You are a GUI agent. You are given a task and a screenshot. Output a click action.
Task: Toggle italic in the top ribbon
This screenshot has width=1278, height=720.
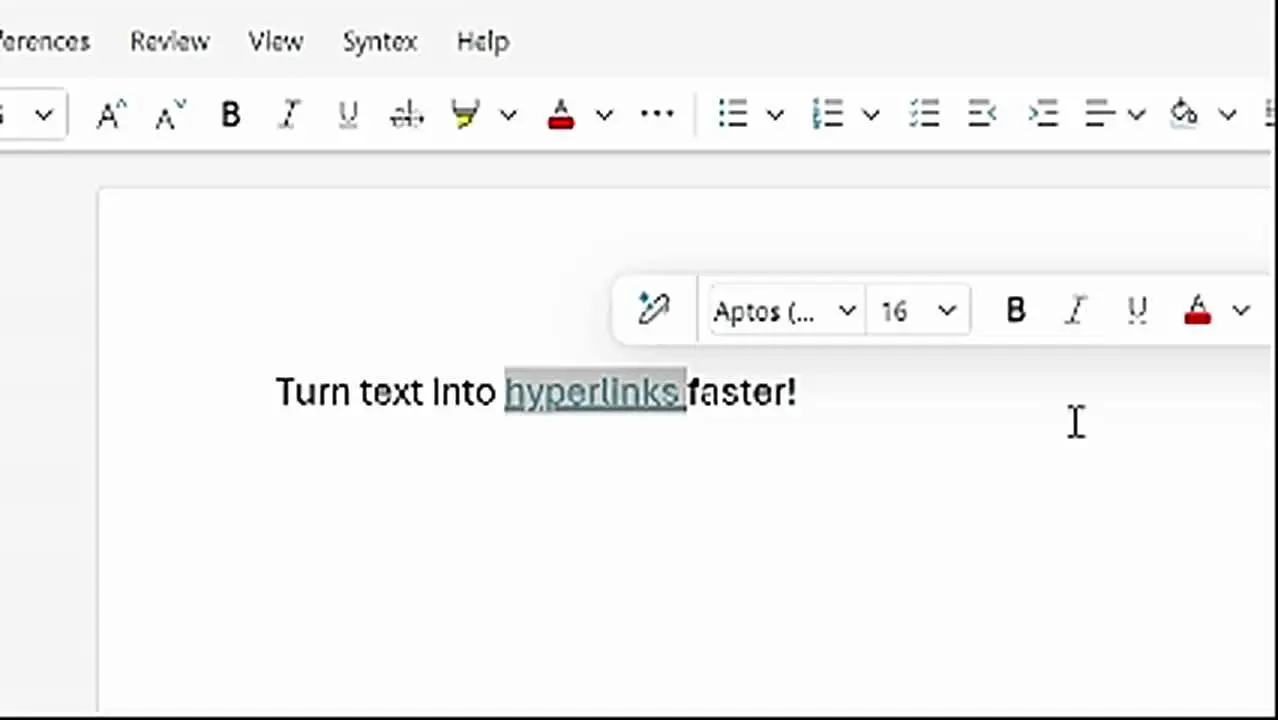point(290,115)
